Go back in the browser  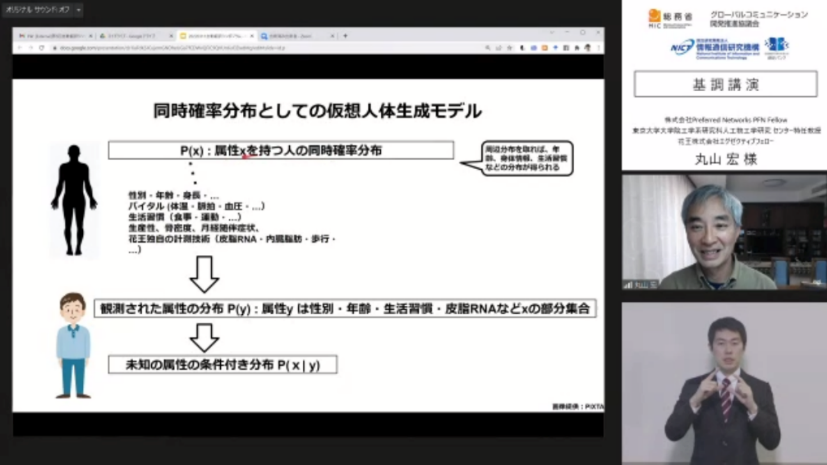(x=20, y=47)
